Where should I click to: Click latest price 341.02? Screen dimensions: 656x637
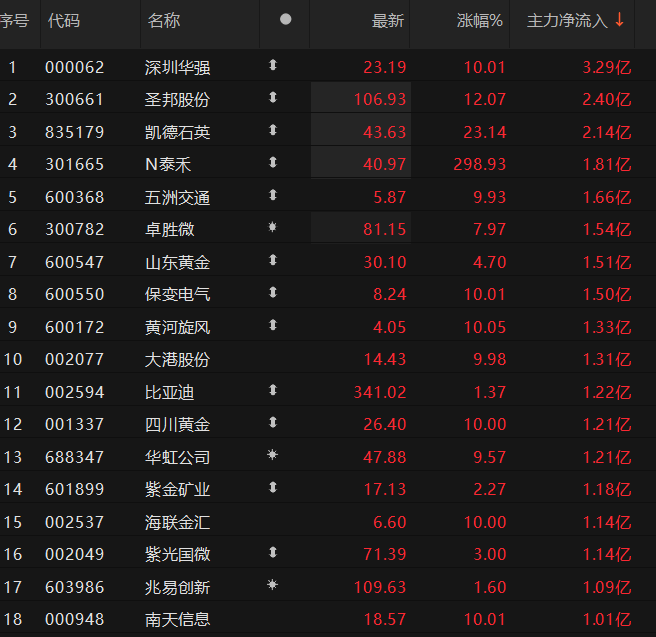coord(380,392)
